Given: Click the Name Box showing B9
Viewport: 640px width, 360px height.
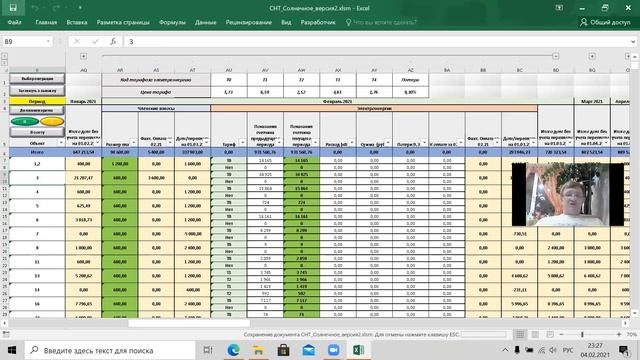Looking at the screenshot, I should click(24, 42).
